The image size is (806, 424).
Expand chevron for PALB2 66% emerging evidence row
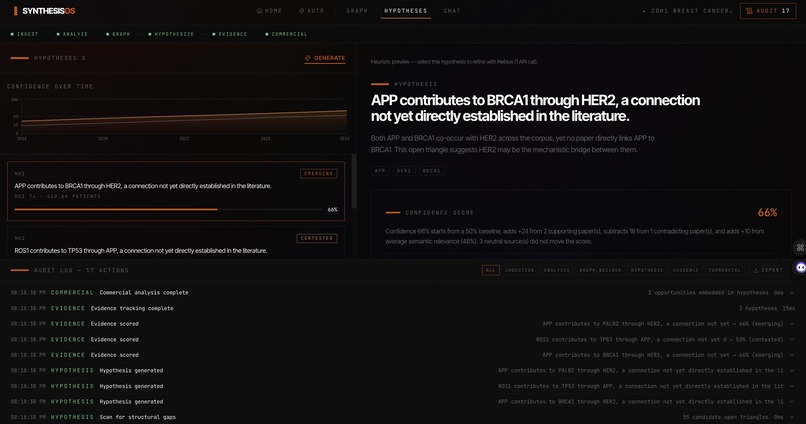(792, 324)
